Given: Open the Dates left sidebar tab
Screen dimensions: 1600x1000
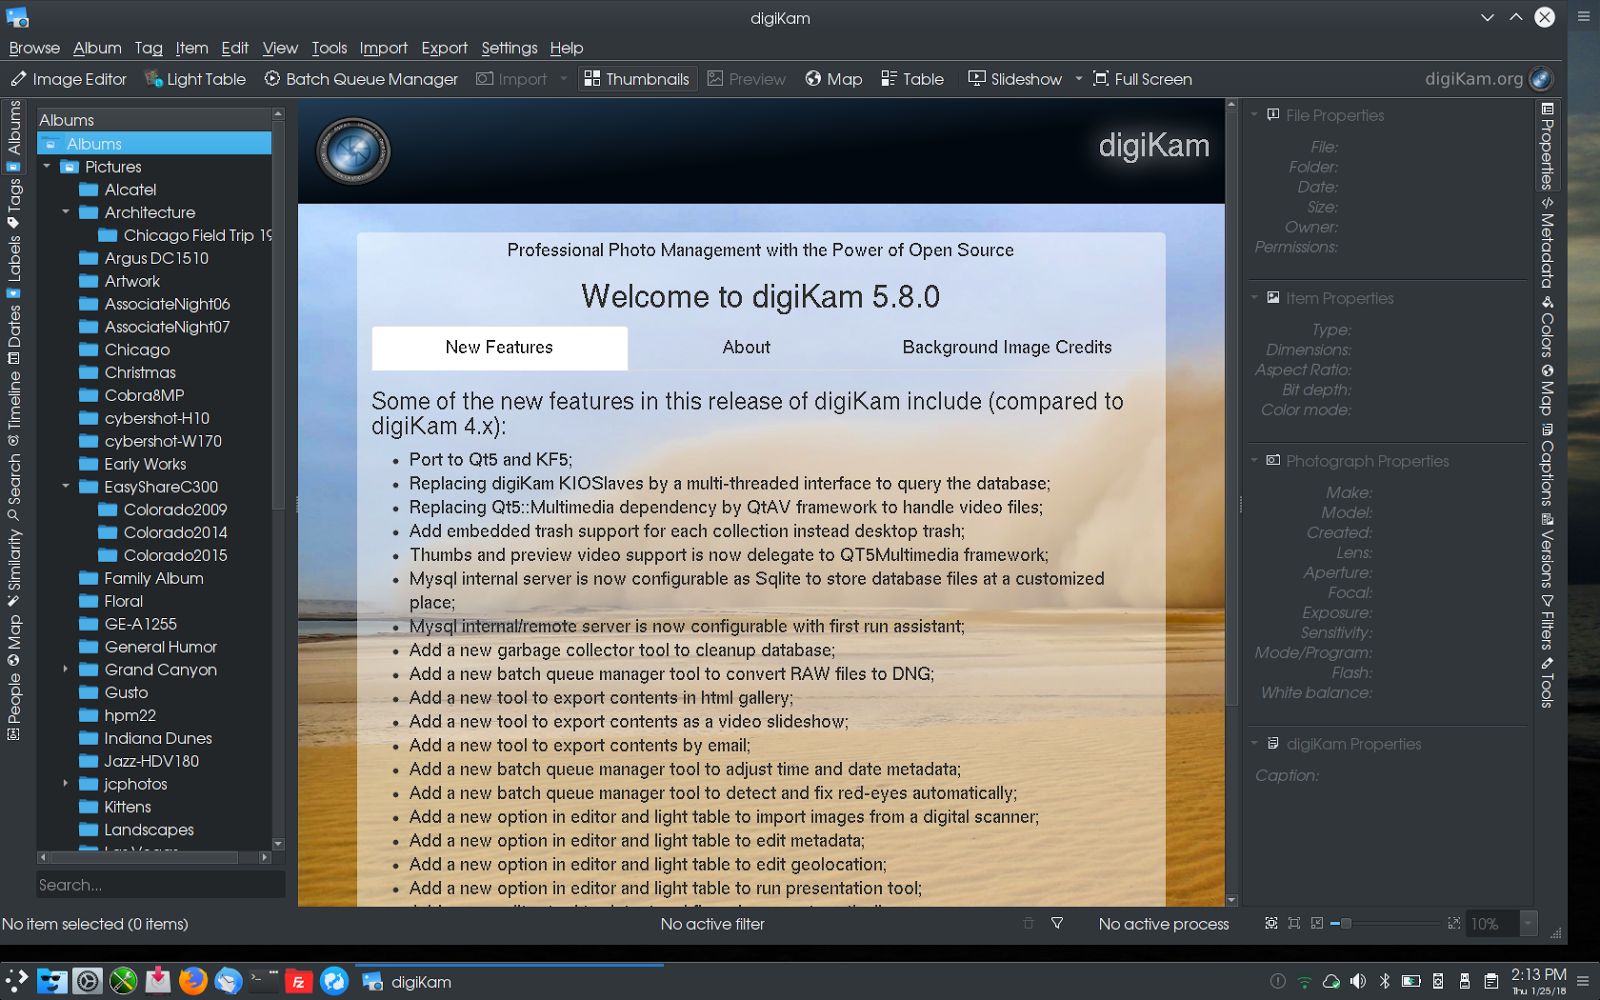Looking at the screenshot, I should pyautogui.click(x=14, y=334).
